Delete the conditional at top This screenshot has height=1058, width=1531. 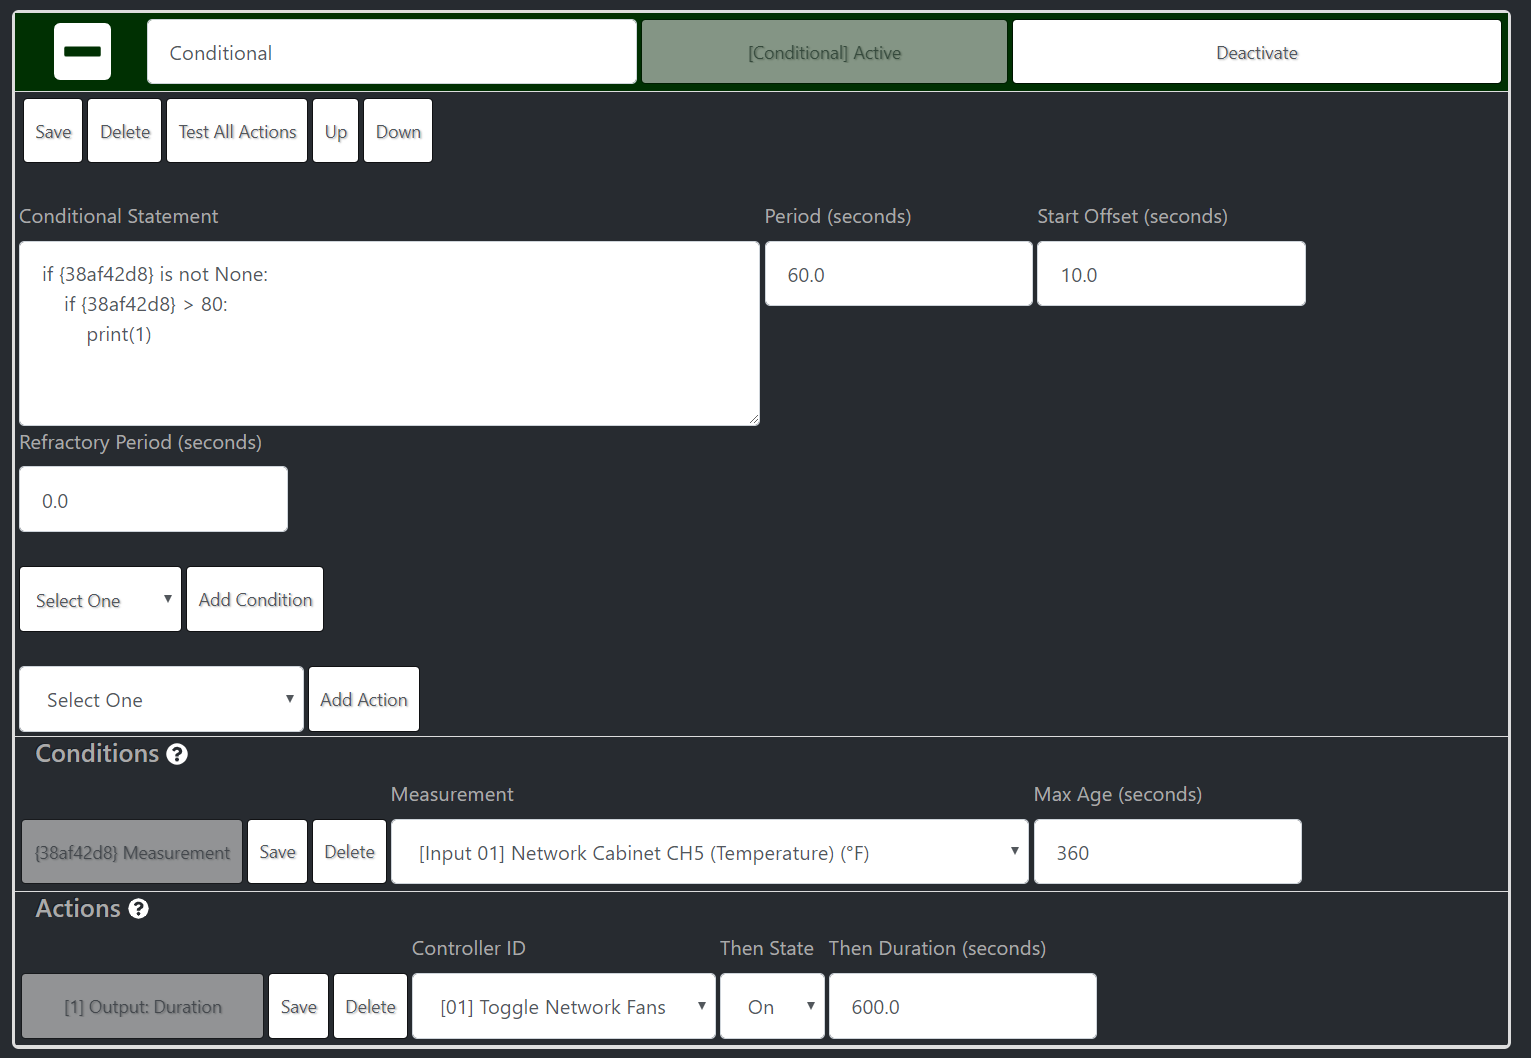[125, 131]
